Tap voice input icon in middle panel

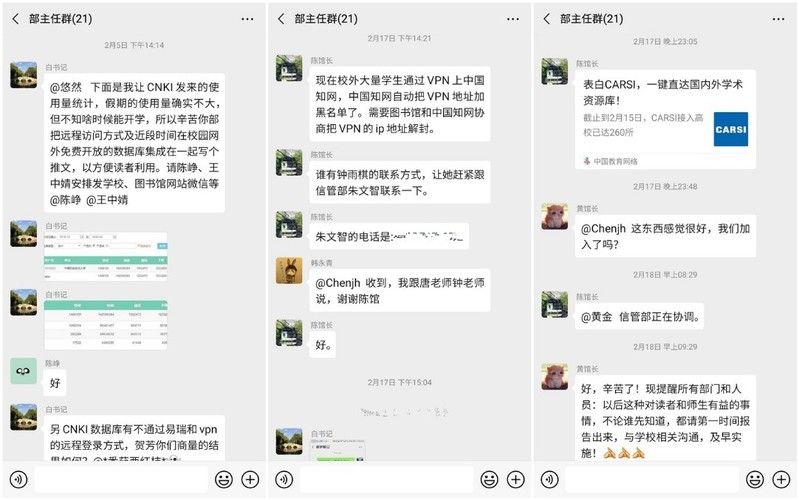pos(284,479)
